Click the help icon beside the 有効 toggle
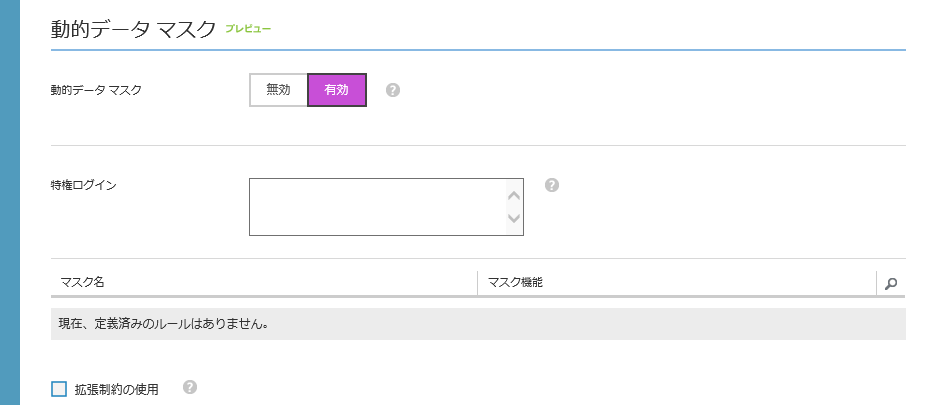This screenshot has height=405, width=939. point(393,90)
